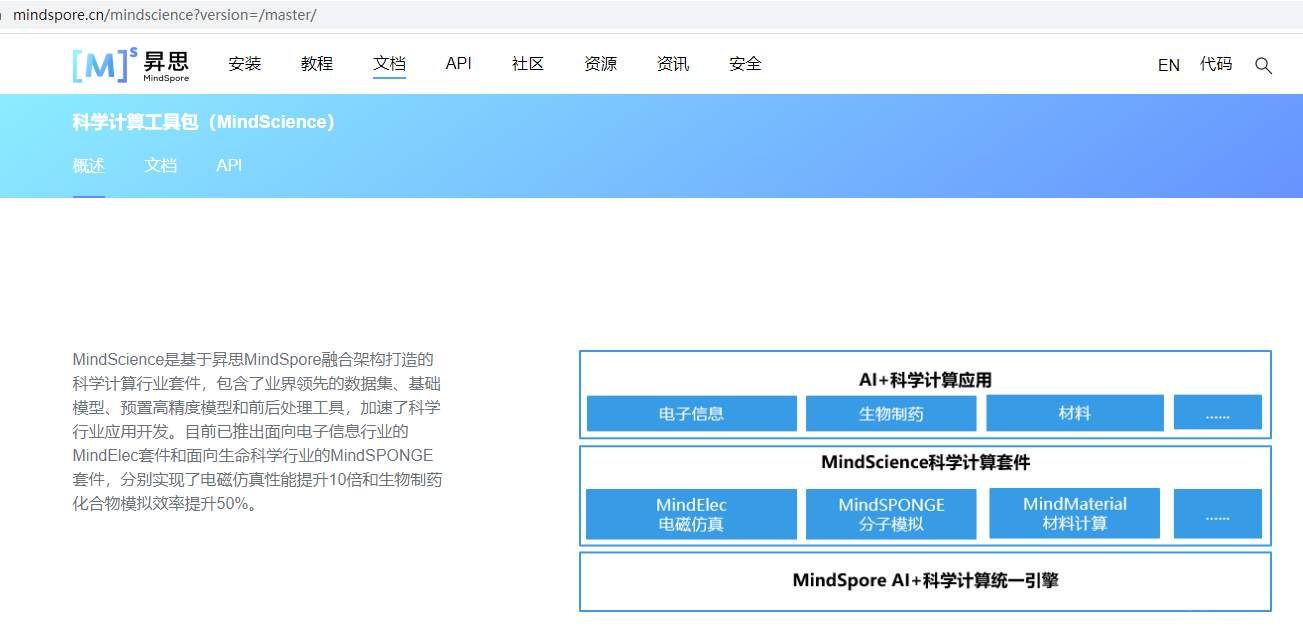The image size is (1303, 628).
Task: Click the MindMaterial 材料计算 box
Action: 1075,513
